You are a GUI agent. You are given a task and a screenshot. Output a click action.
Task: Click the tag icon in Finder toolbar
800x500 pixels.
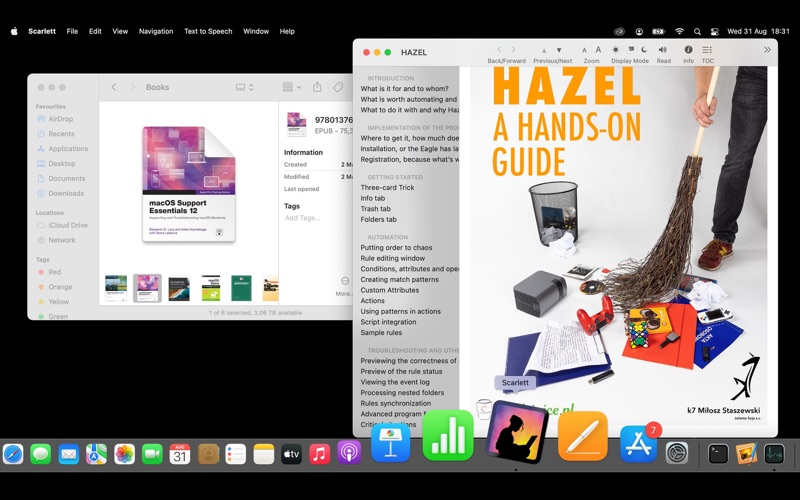(x=338, y=87)
